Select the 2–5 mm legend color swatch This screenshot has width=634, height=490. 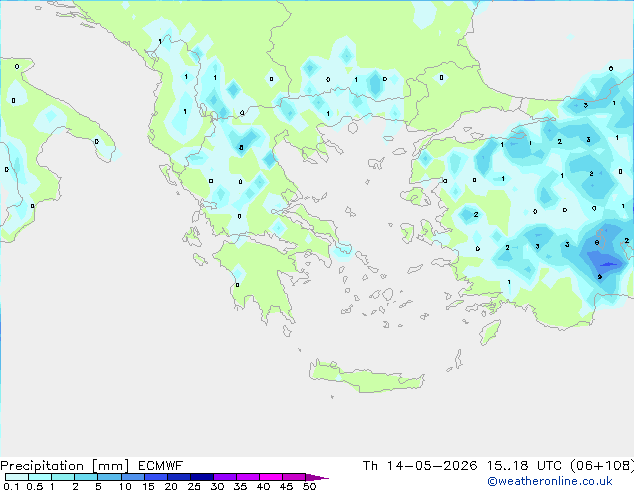[86, 477]
